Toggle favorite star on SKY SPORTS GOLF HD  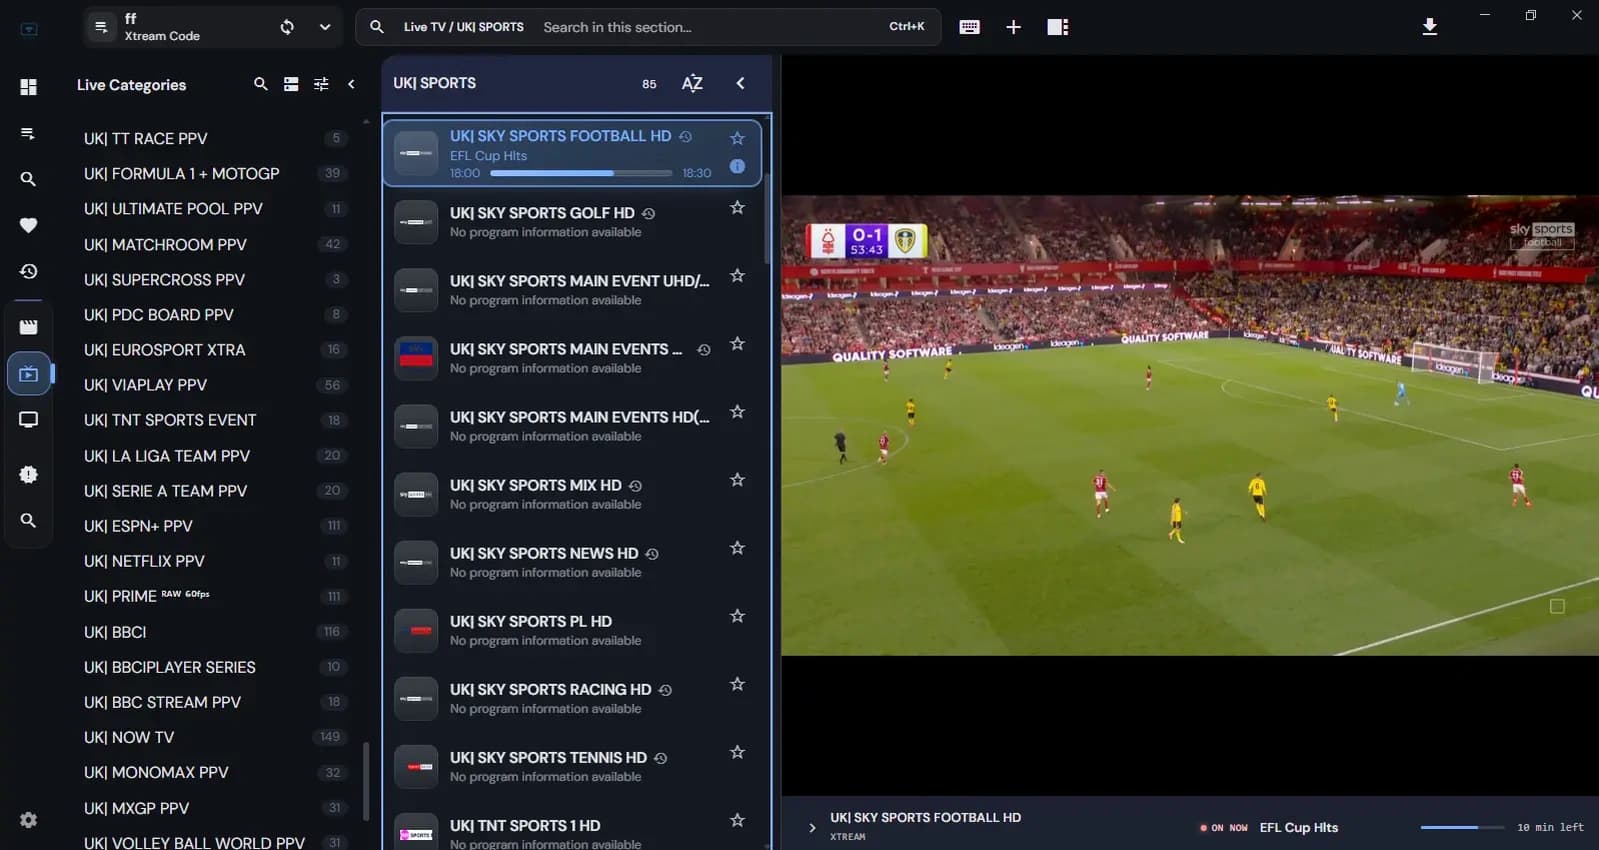click(737, 208)
